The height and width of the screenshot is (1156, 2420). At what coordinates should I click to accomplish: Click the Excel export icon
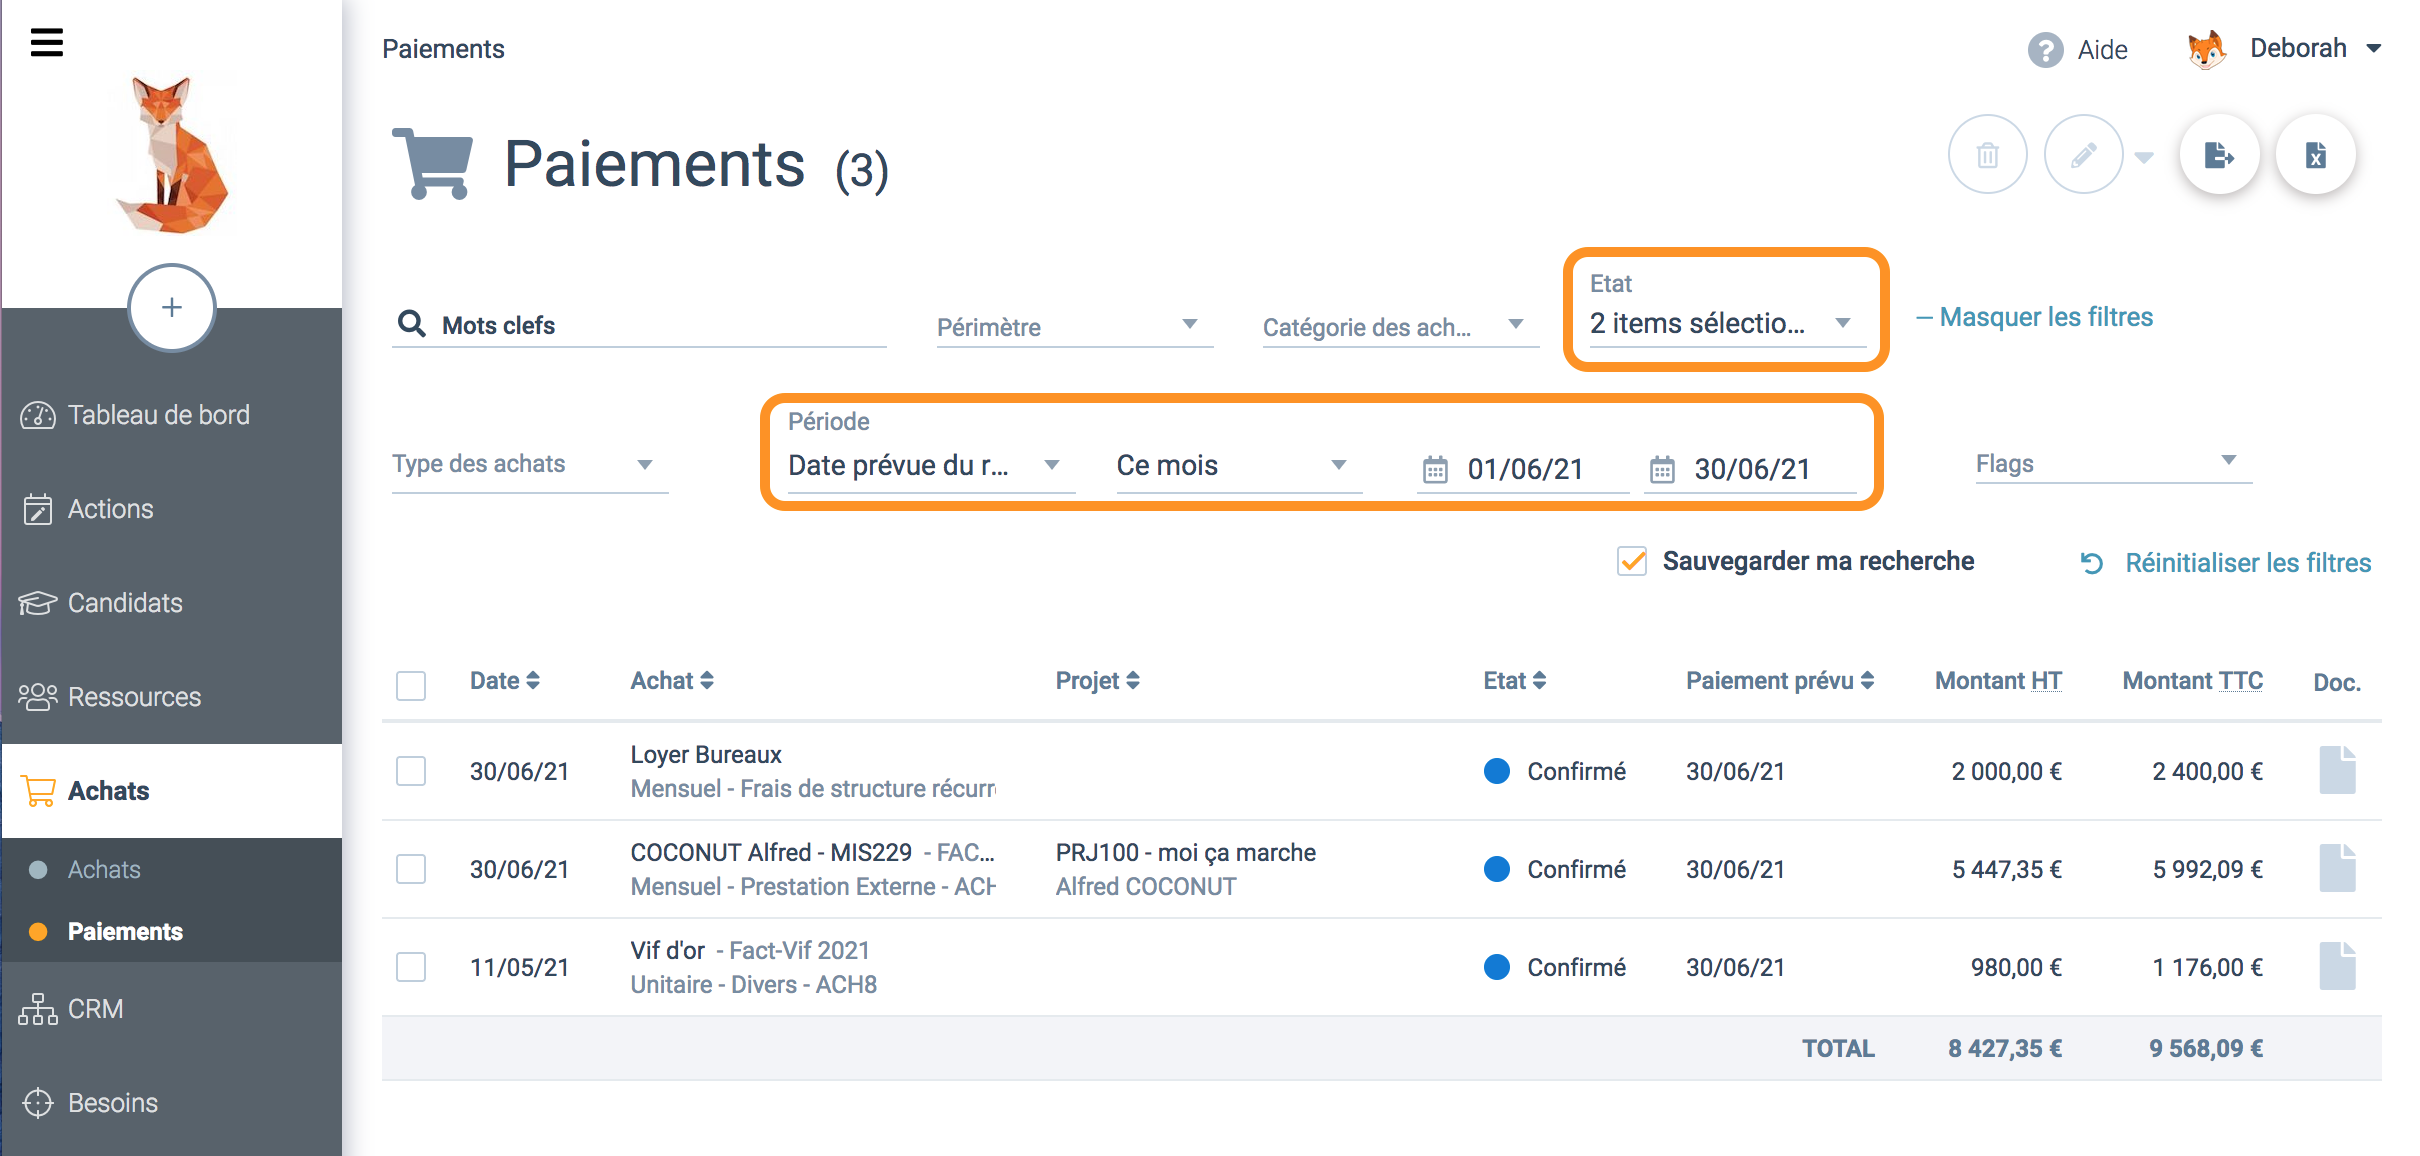(2315, 155)
